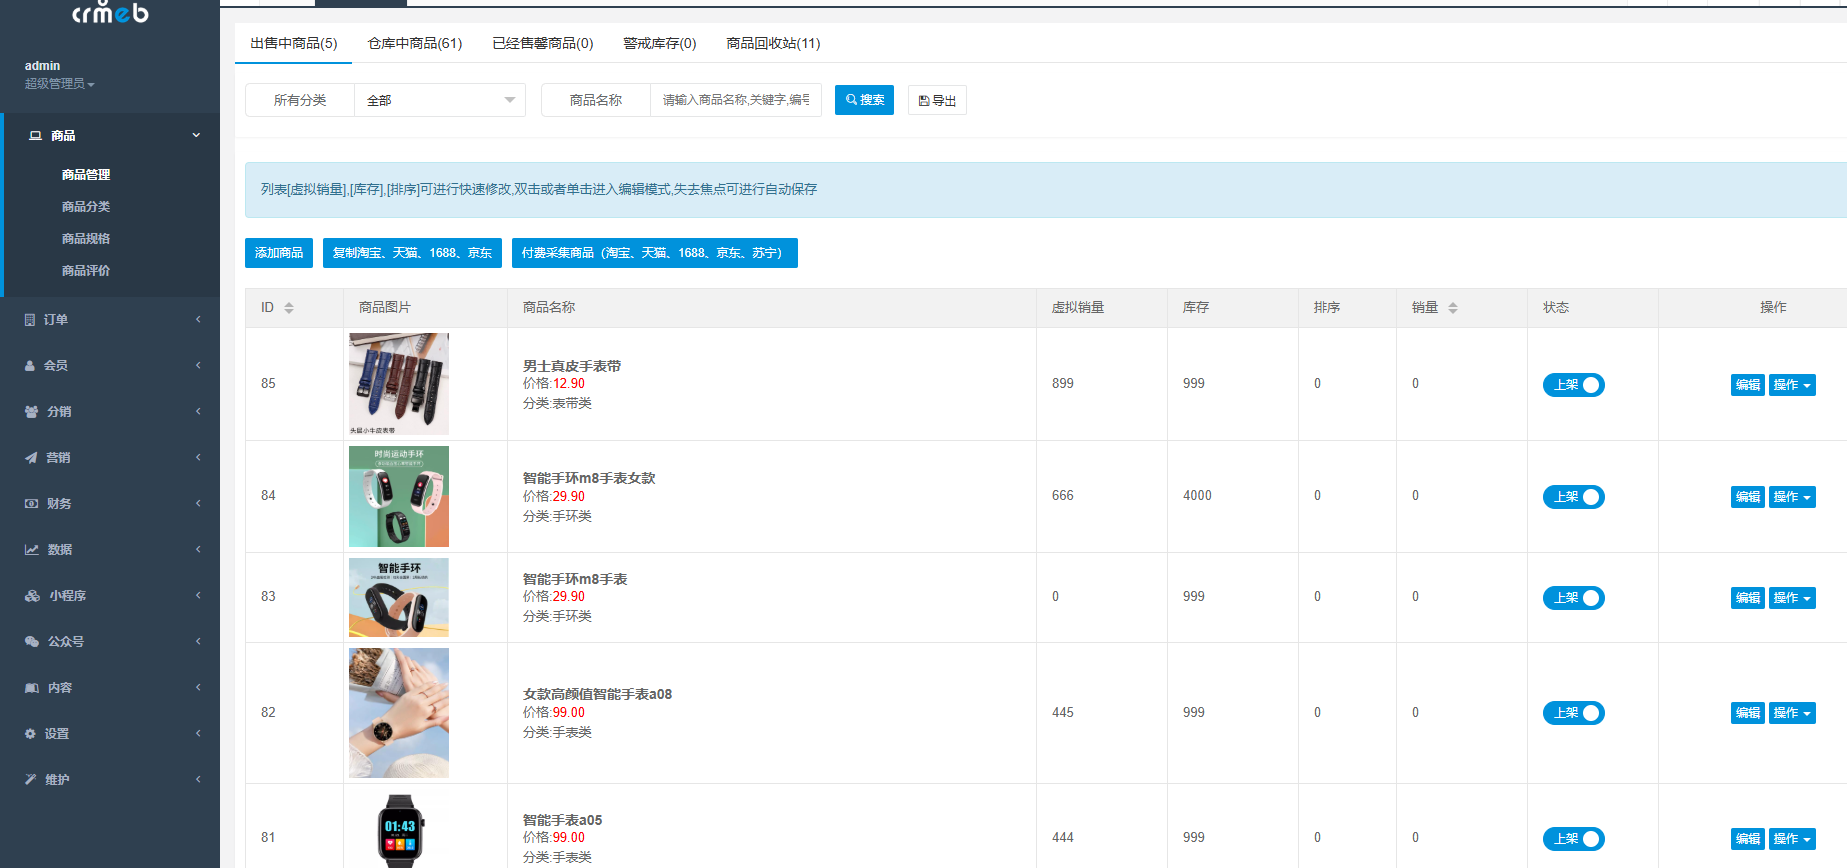This screenshot has height=868, width=1847.
Task: Click the women's watch thumbnail of product 82
Action: pos(399,713)
